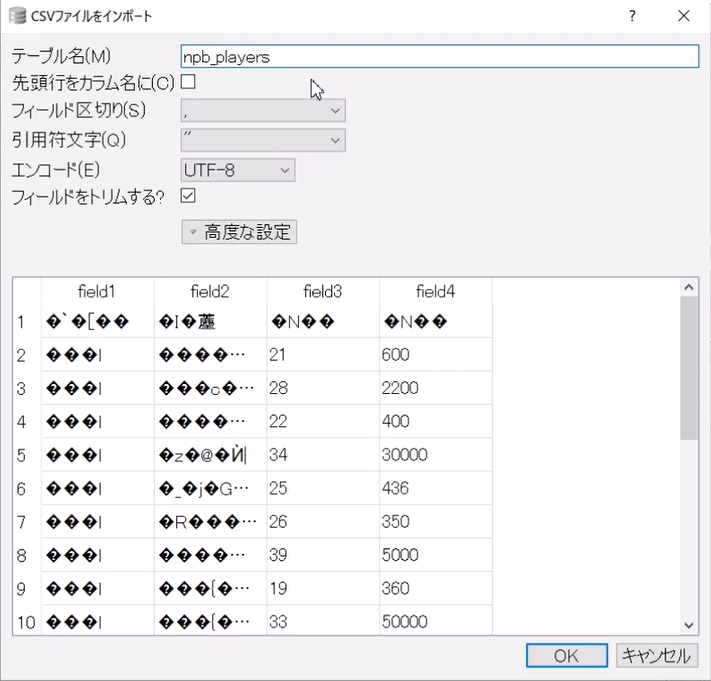Select the field2 column header
711x681 pixels.
pos(210,292)
